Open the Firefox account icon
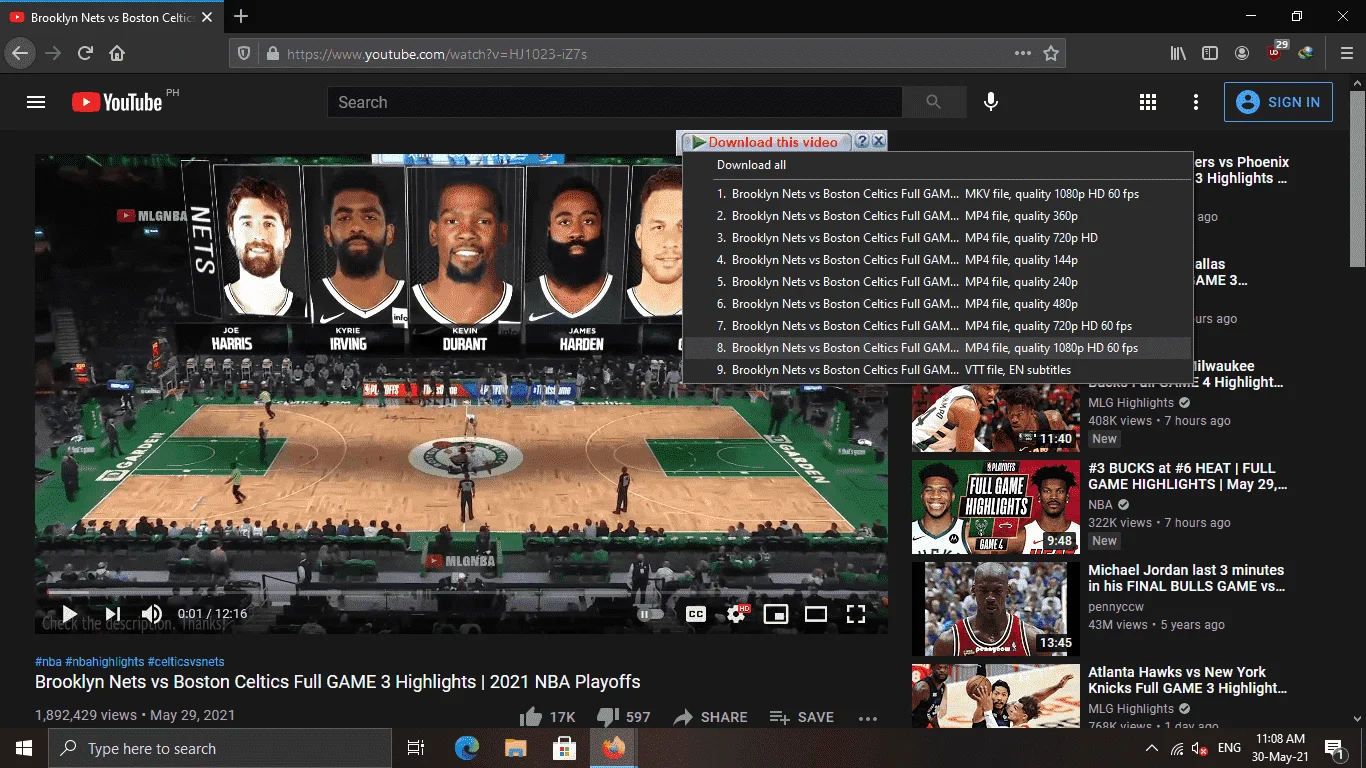Screen dimensions: 1366x768 coord(1242,53)
